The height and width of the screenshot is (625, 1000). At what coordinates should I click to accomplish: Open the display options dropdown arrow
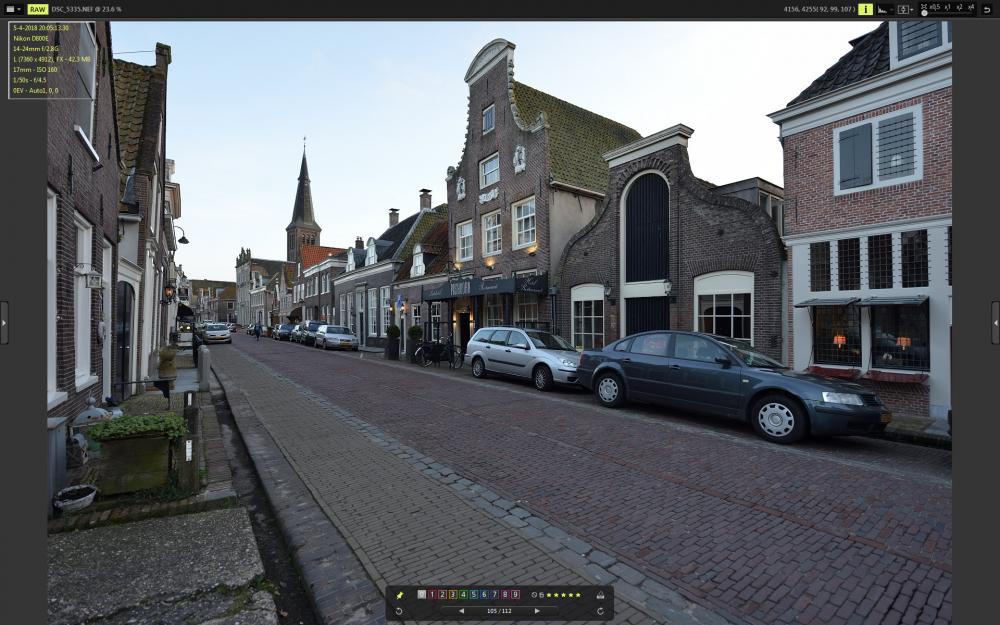(x=912, y=10)
